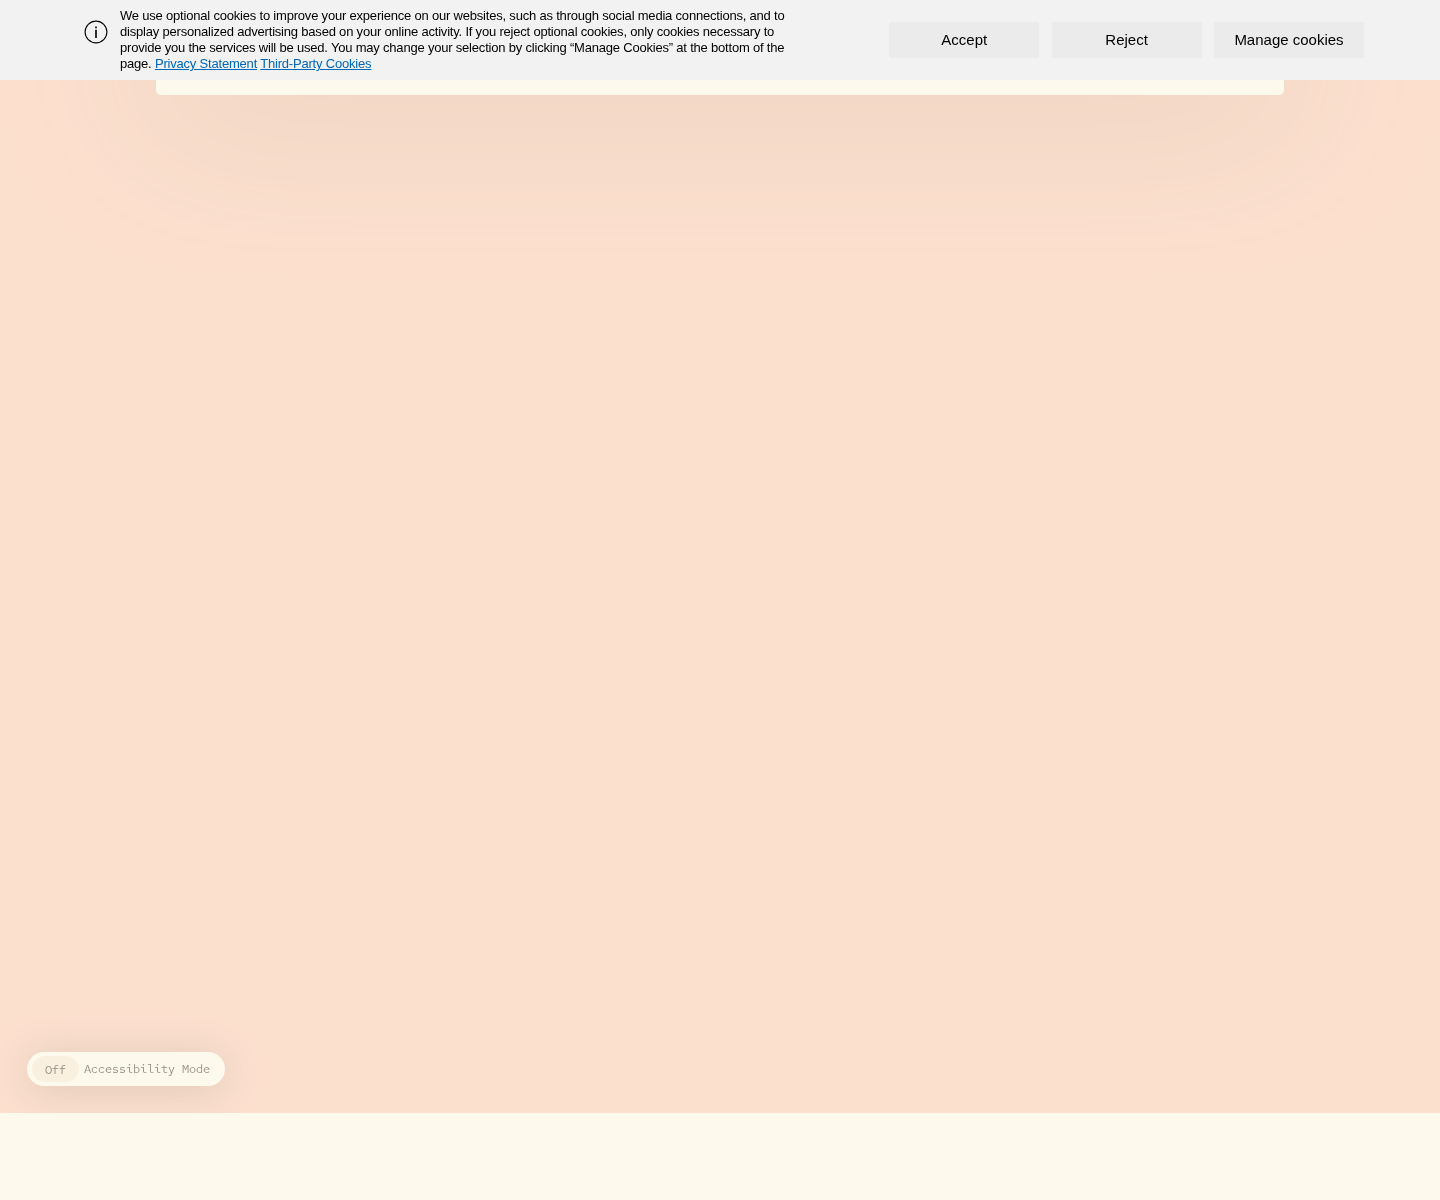Screen dimensions: 1440x1200
Task: Reject optional cookies
Action: [1126, 40]
